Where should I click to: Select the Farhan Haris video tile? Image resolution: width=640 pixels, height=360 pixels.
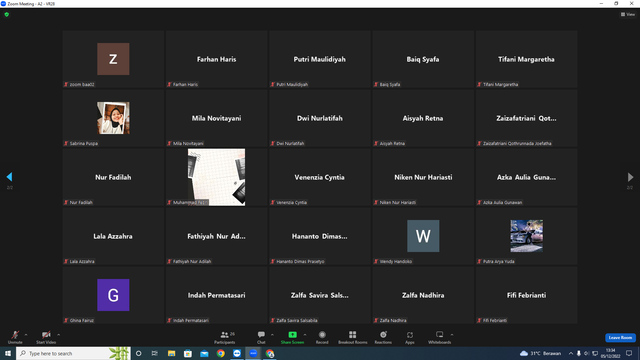(x=216, y=59)
